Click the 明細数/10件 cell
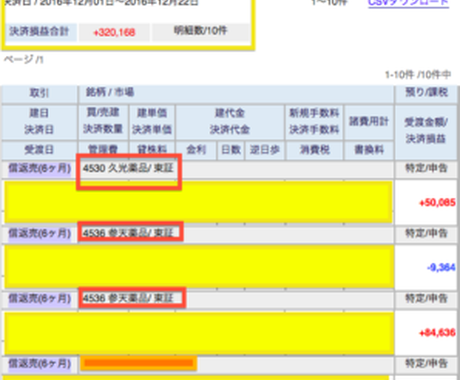 200,31
